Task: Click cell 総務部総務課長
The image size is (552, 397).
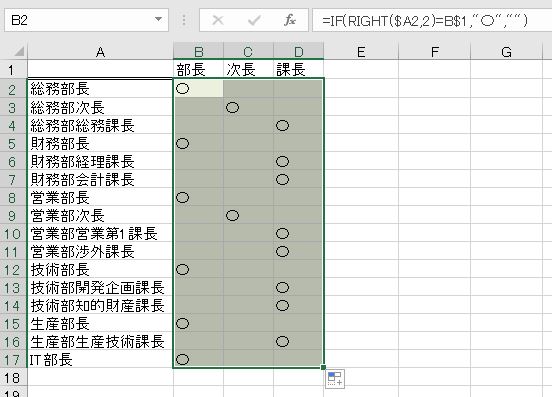Action: tap(100, 125)
